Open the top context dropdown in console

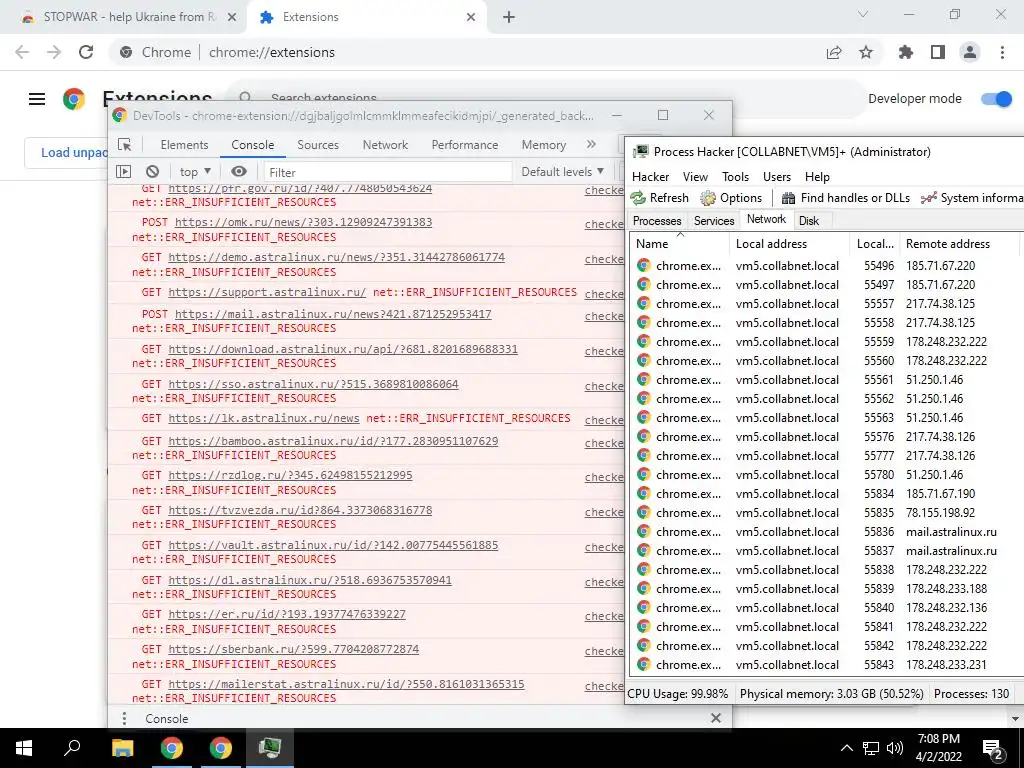tap(195, 172)
